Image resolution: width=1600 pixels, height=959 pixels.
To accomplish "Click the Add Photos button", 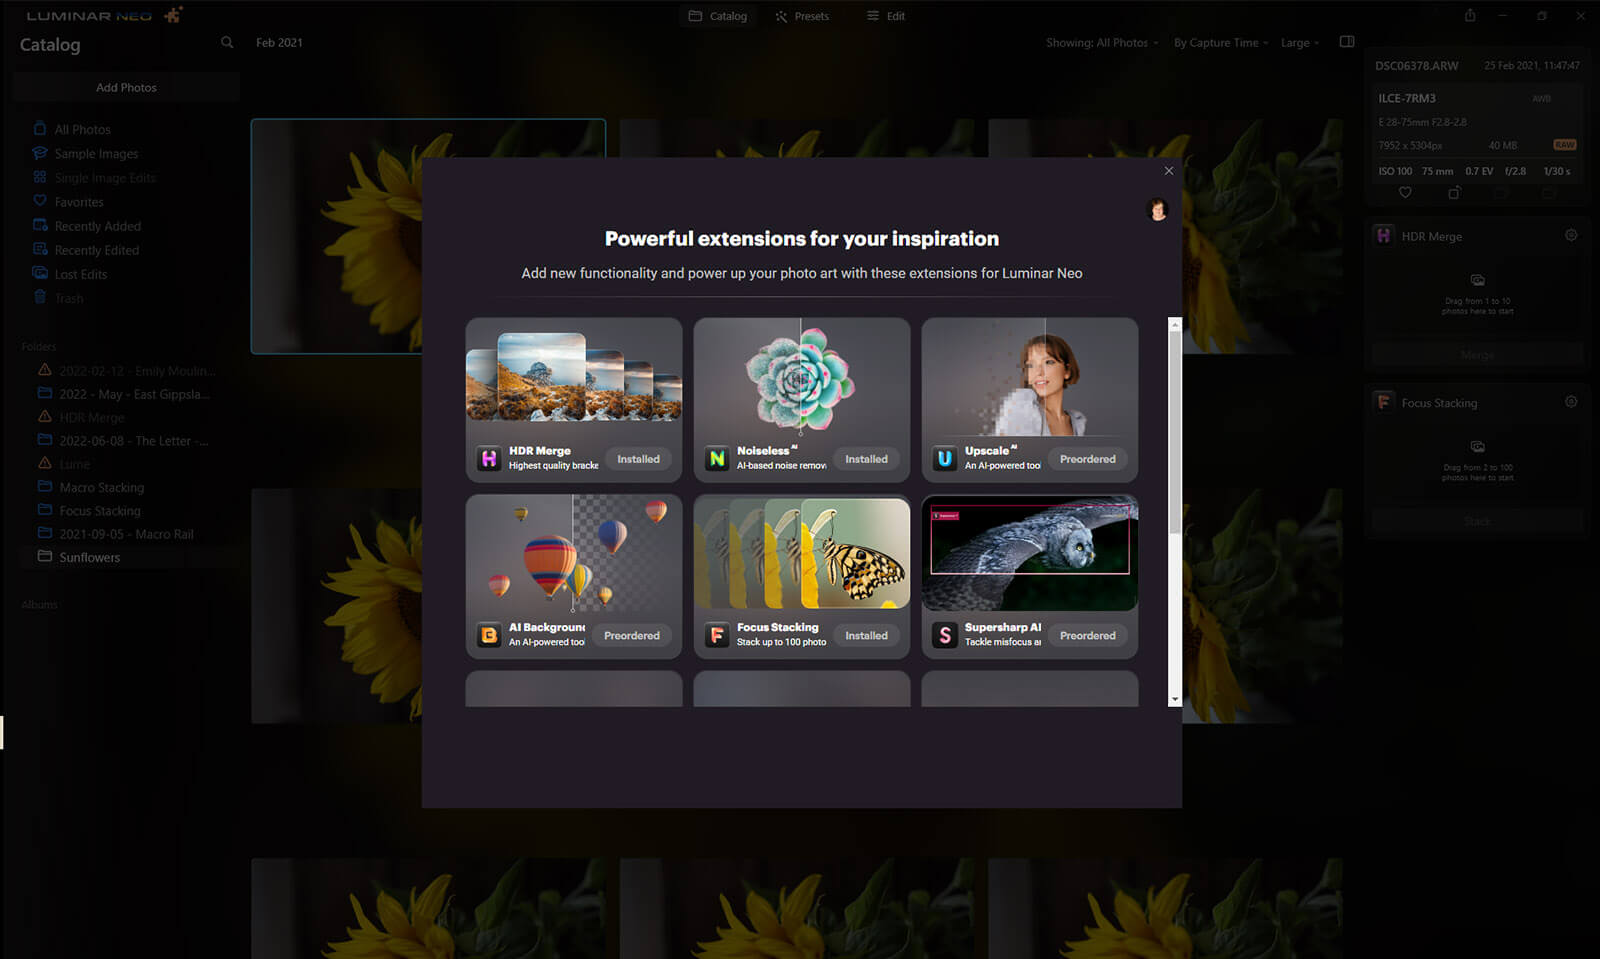I will click(126, 88).
